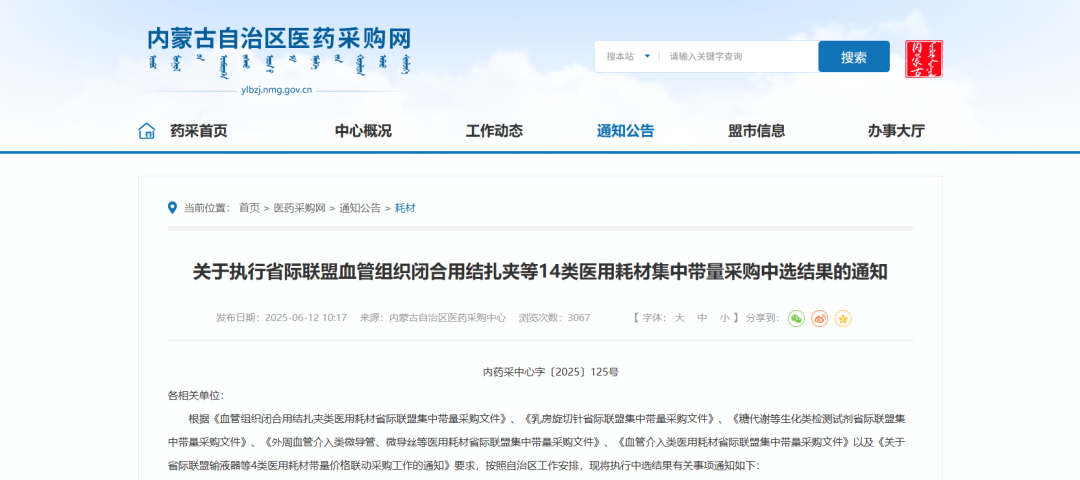Click the home icon beside 药采首页
Viewport: 1080px width, 480px height.
tap(147, 131)
